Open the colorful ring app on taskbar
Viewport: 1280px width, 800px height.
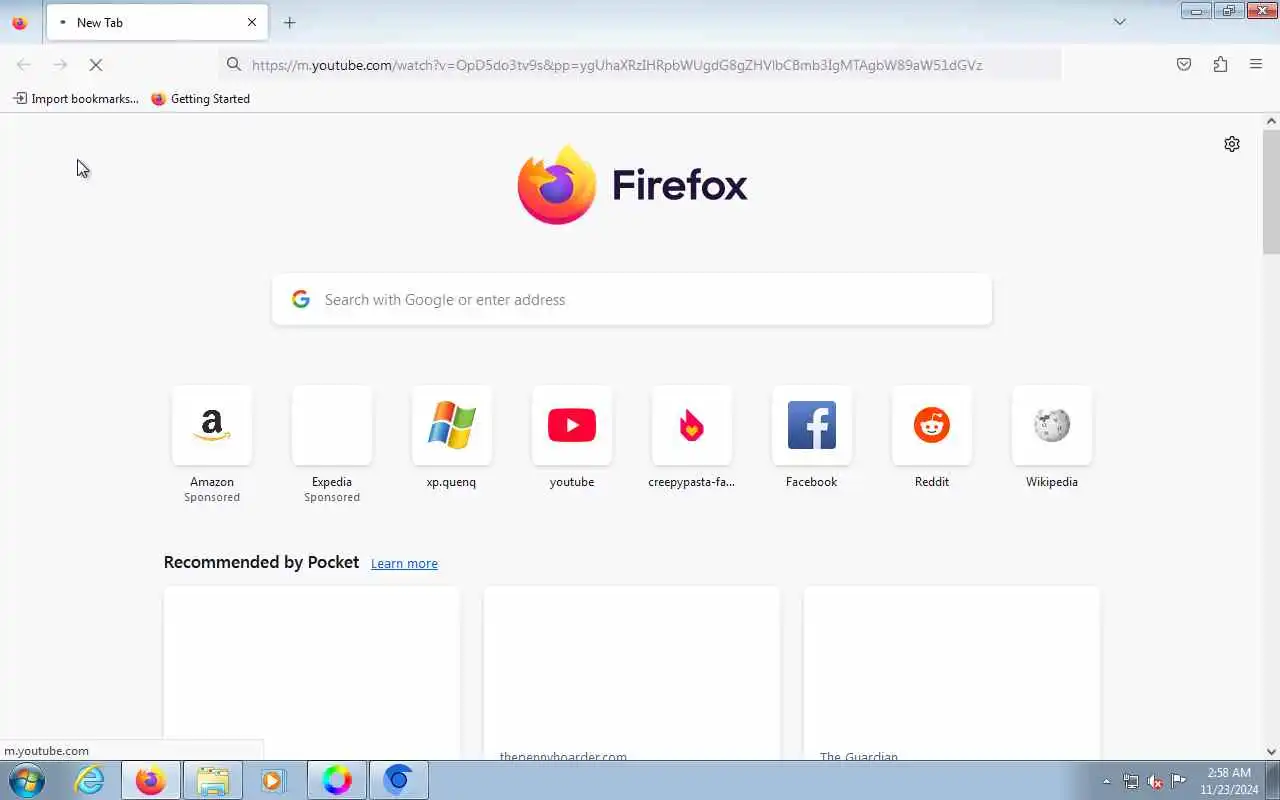coord(337,780)
